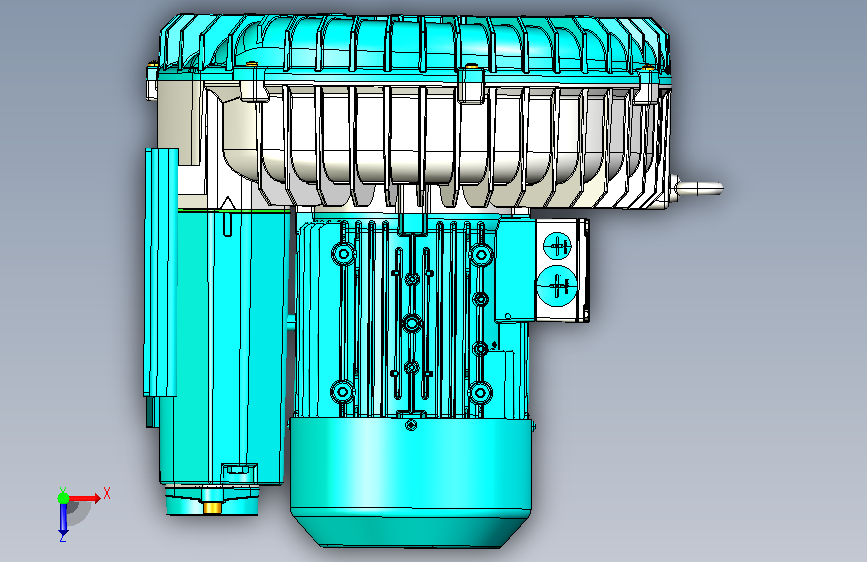Select the narrow vertical plate on the far left
The height and width of the screenshot is (562, 867).
(x=161, y=272)
